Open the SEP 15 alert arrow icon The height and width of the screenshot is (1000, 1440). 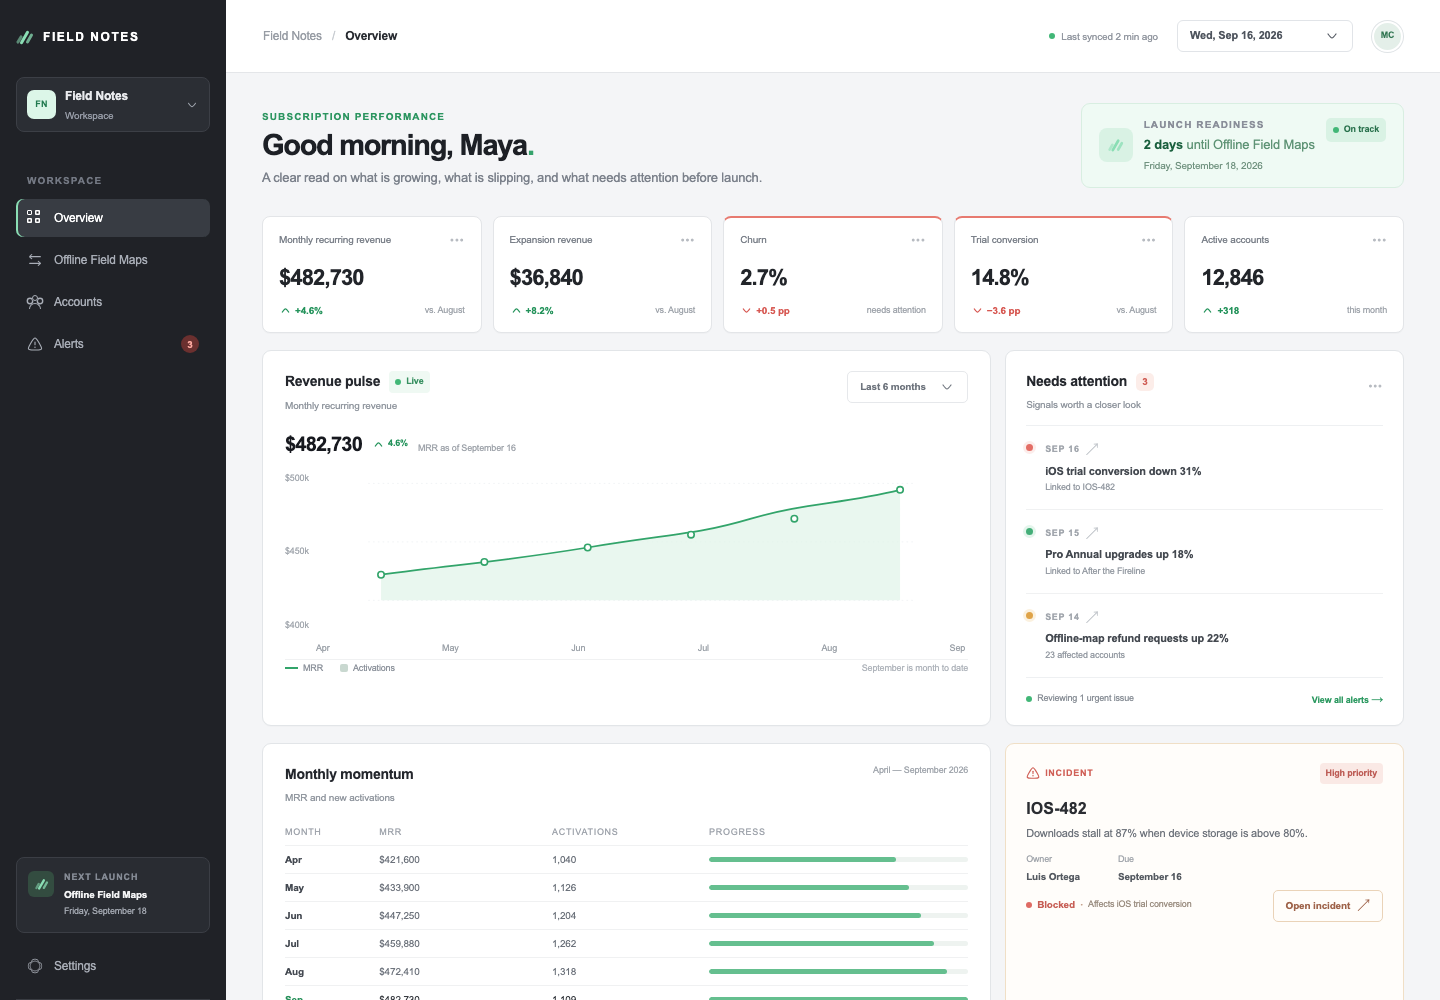pyautogui.click(x=1092, y=533)
